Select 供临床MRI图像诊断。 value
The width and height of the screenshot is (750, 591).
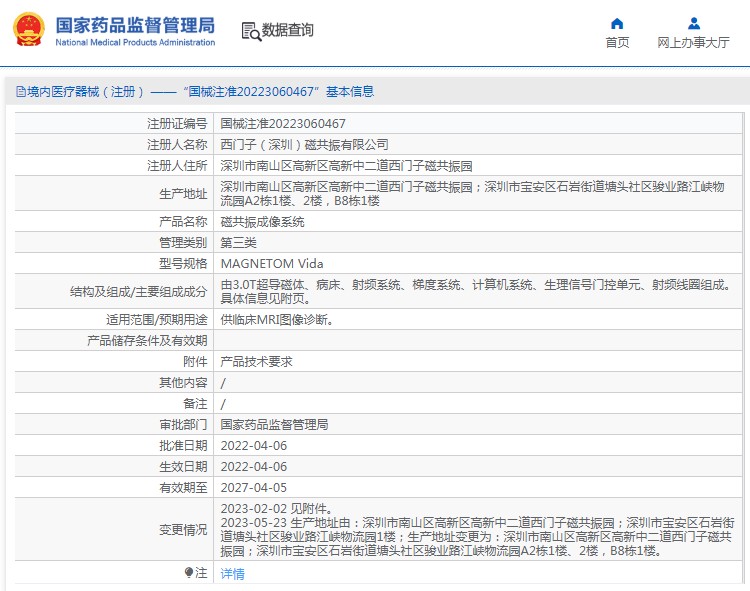[277, 320]
